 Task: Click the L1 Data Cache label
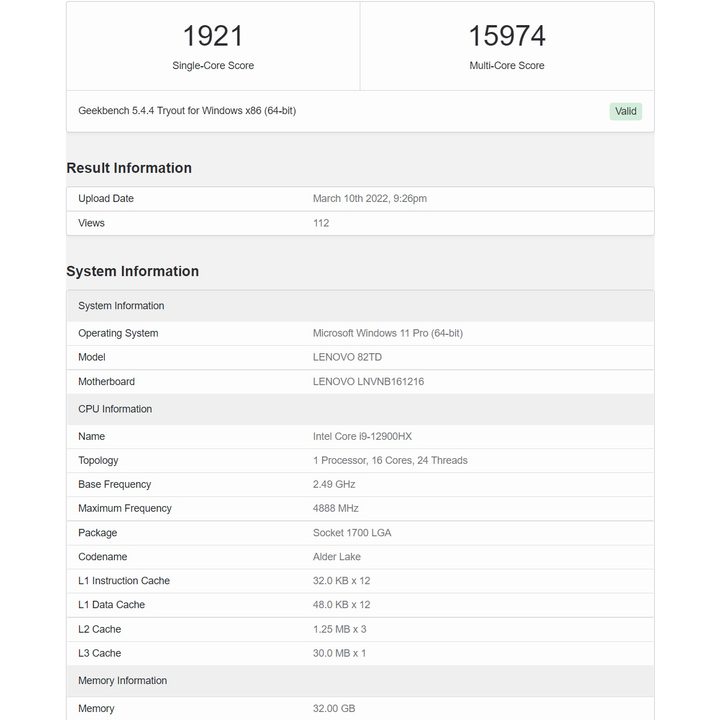(112, 605)
